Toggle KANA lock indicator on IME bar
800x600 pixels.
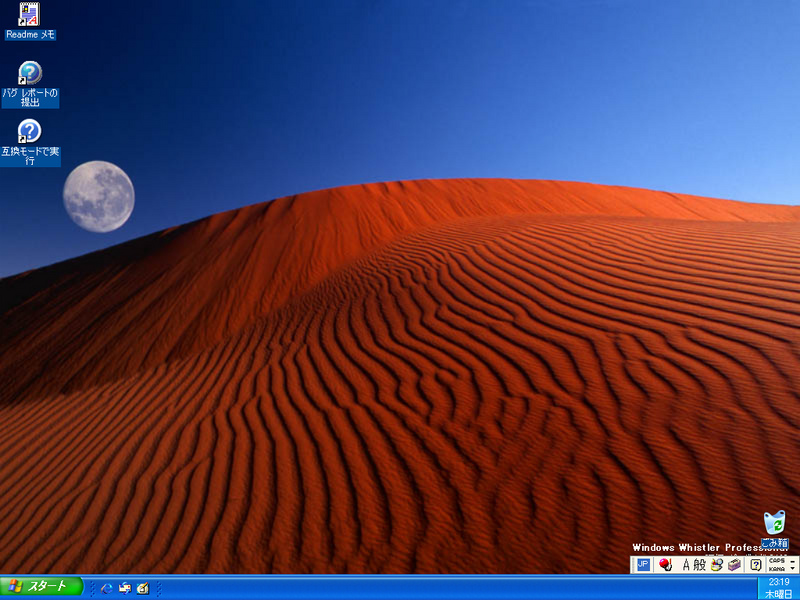click(x=777, y=569)
